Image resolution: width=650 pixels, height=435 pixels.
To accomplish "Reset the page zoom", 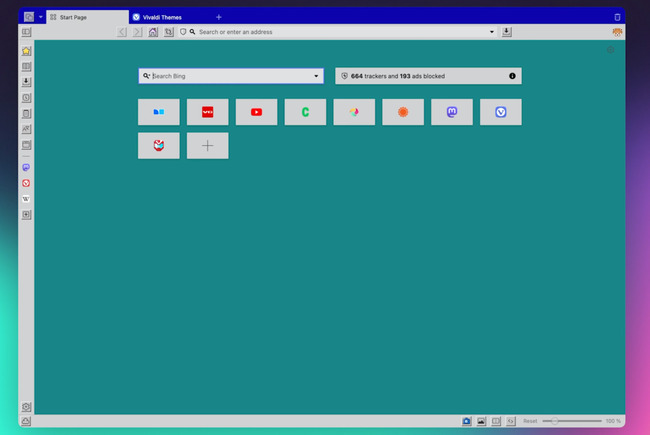I will click(x=530, y=421).
